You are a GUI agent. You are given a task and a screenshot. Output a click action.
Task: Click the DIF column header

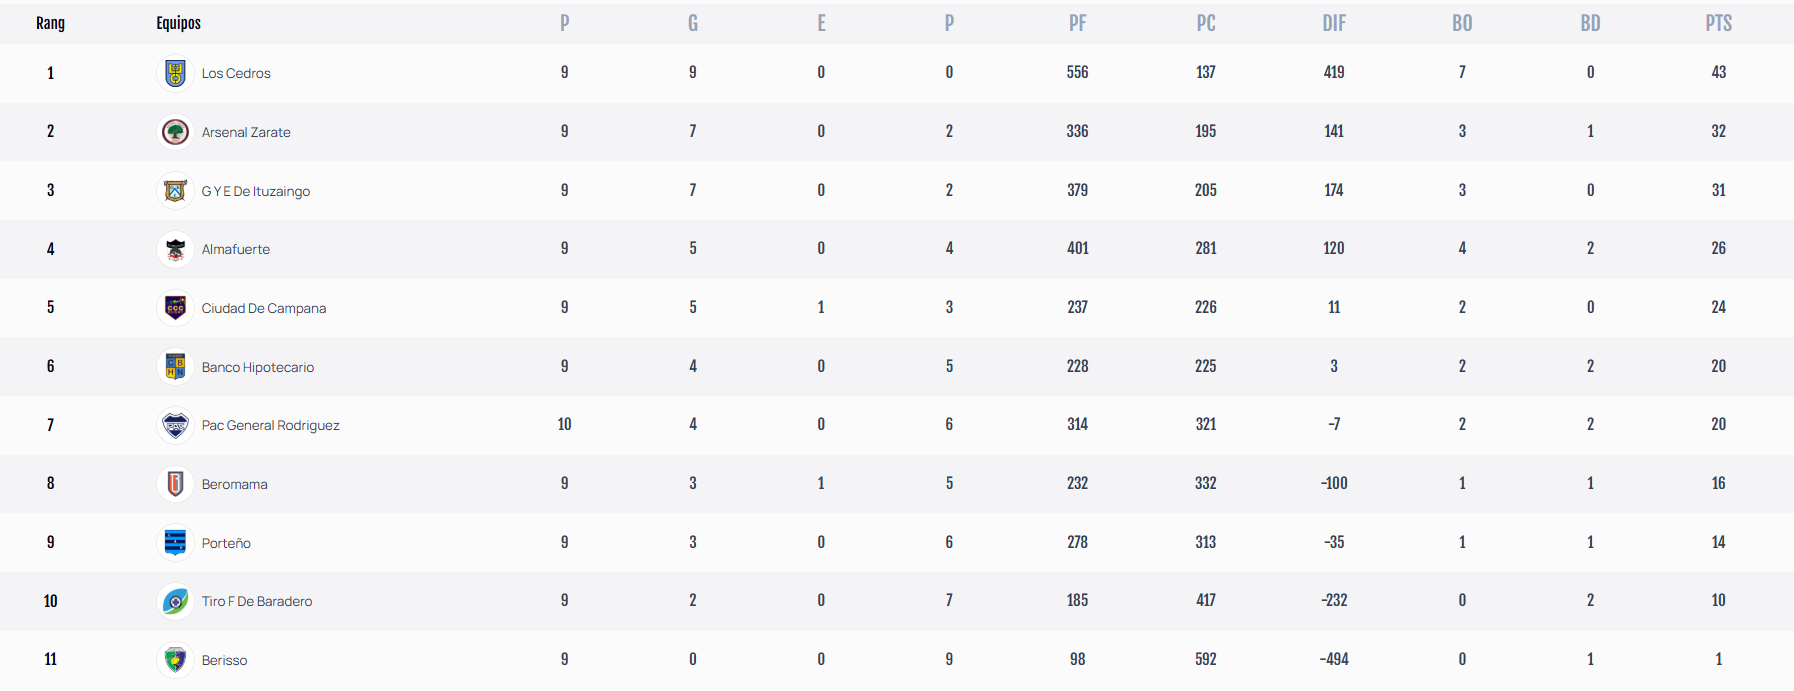[1334, 23]
